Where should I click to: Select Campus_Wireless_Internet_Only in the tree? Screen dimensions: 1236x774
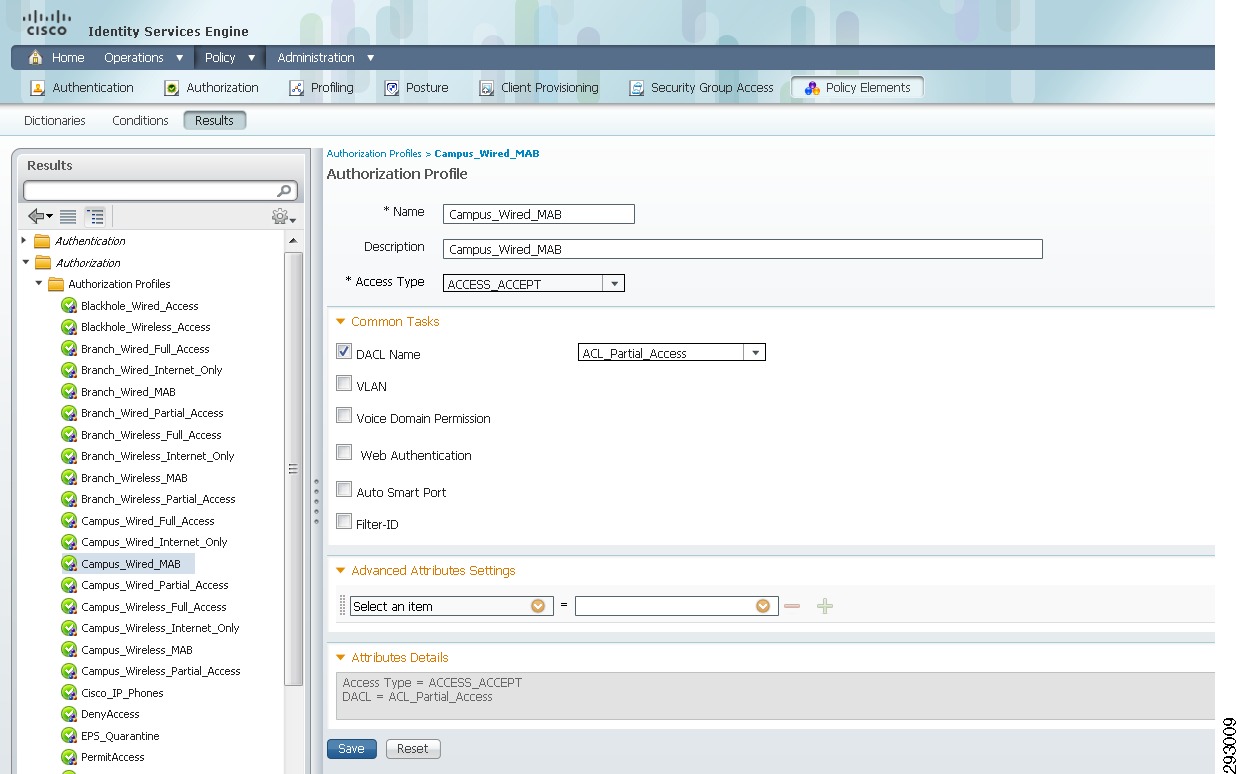point(160,628)
